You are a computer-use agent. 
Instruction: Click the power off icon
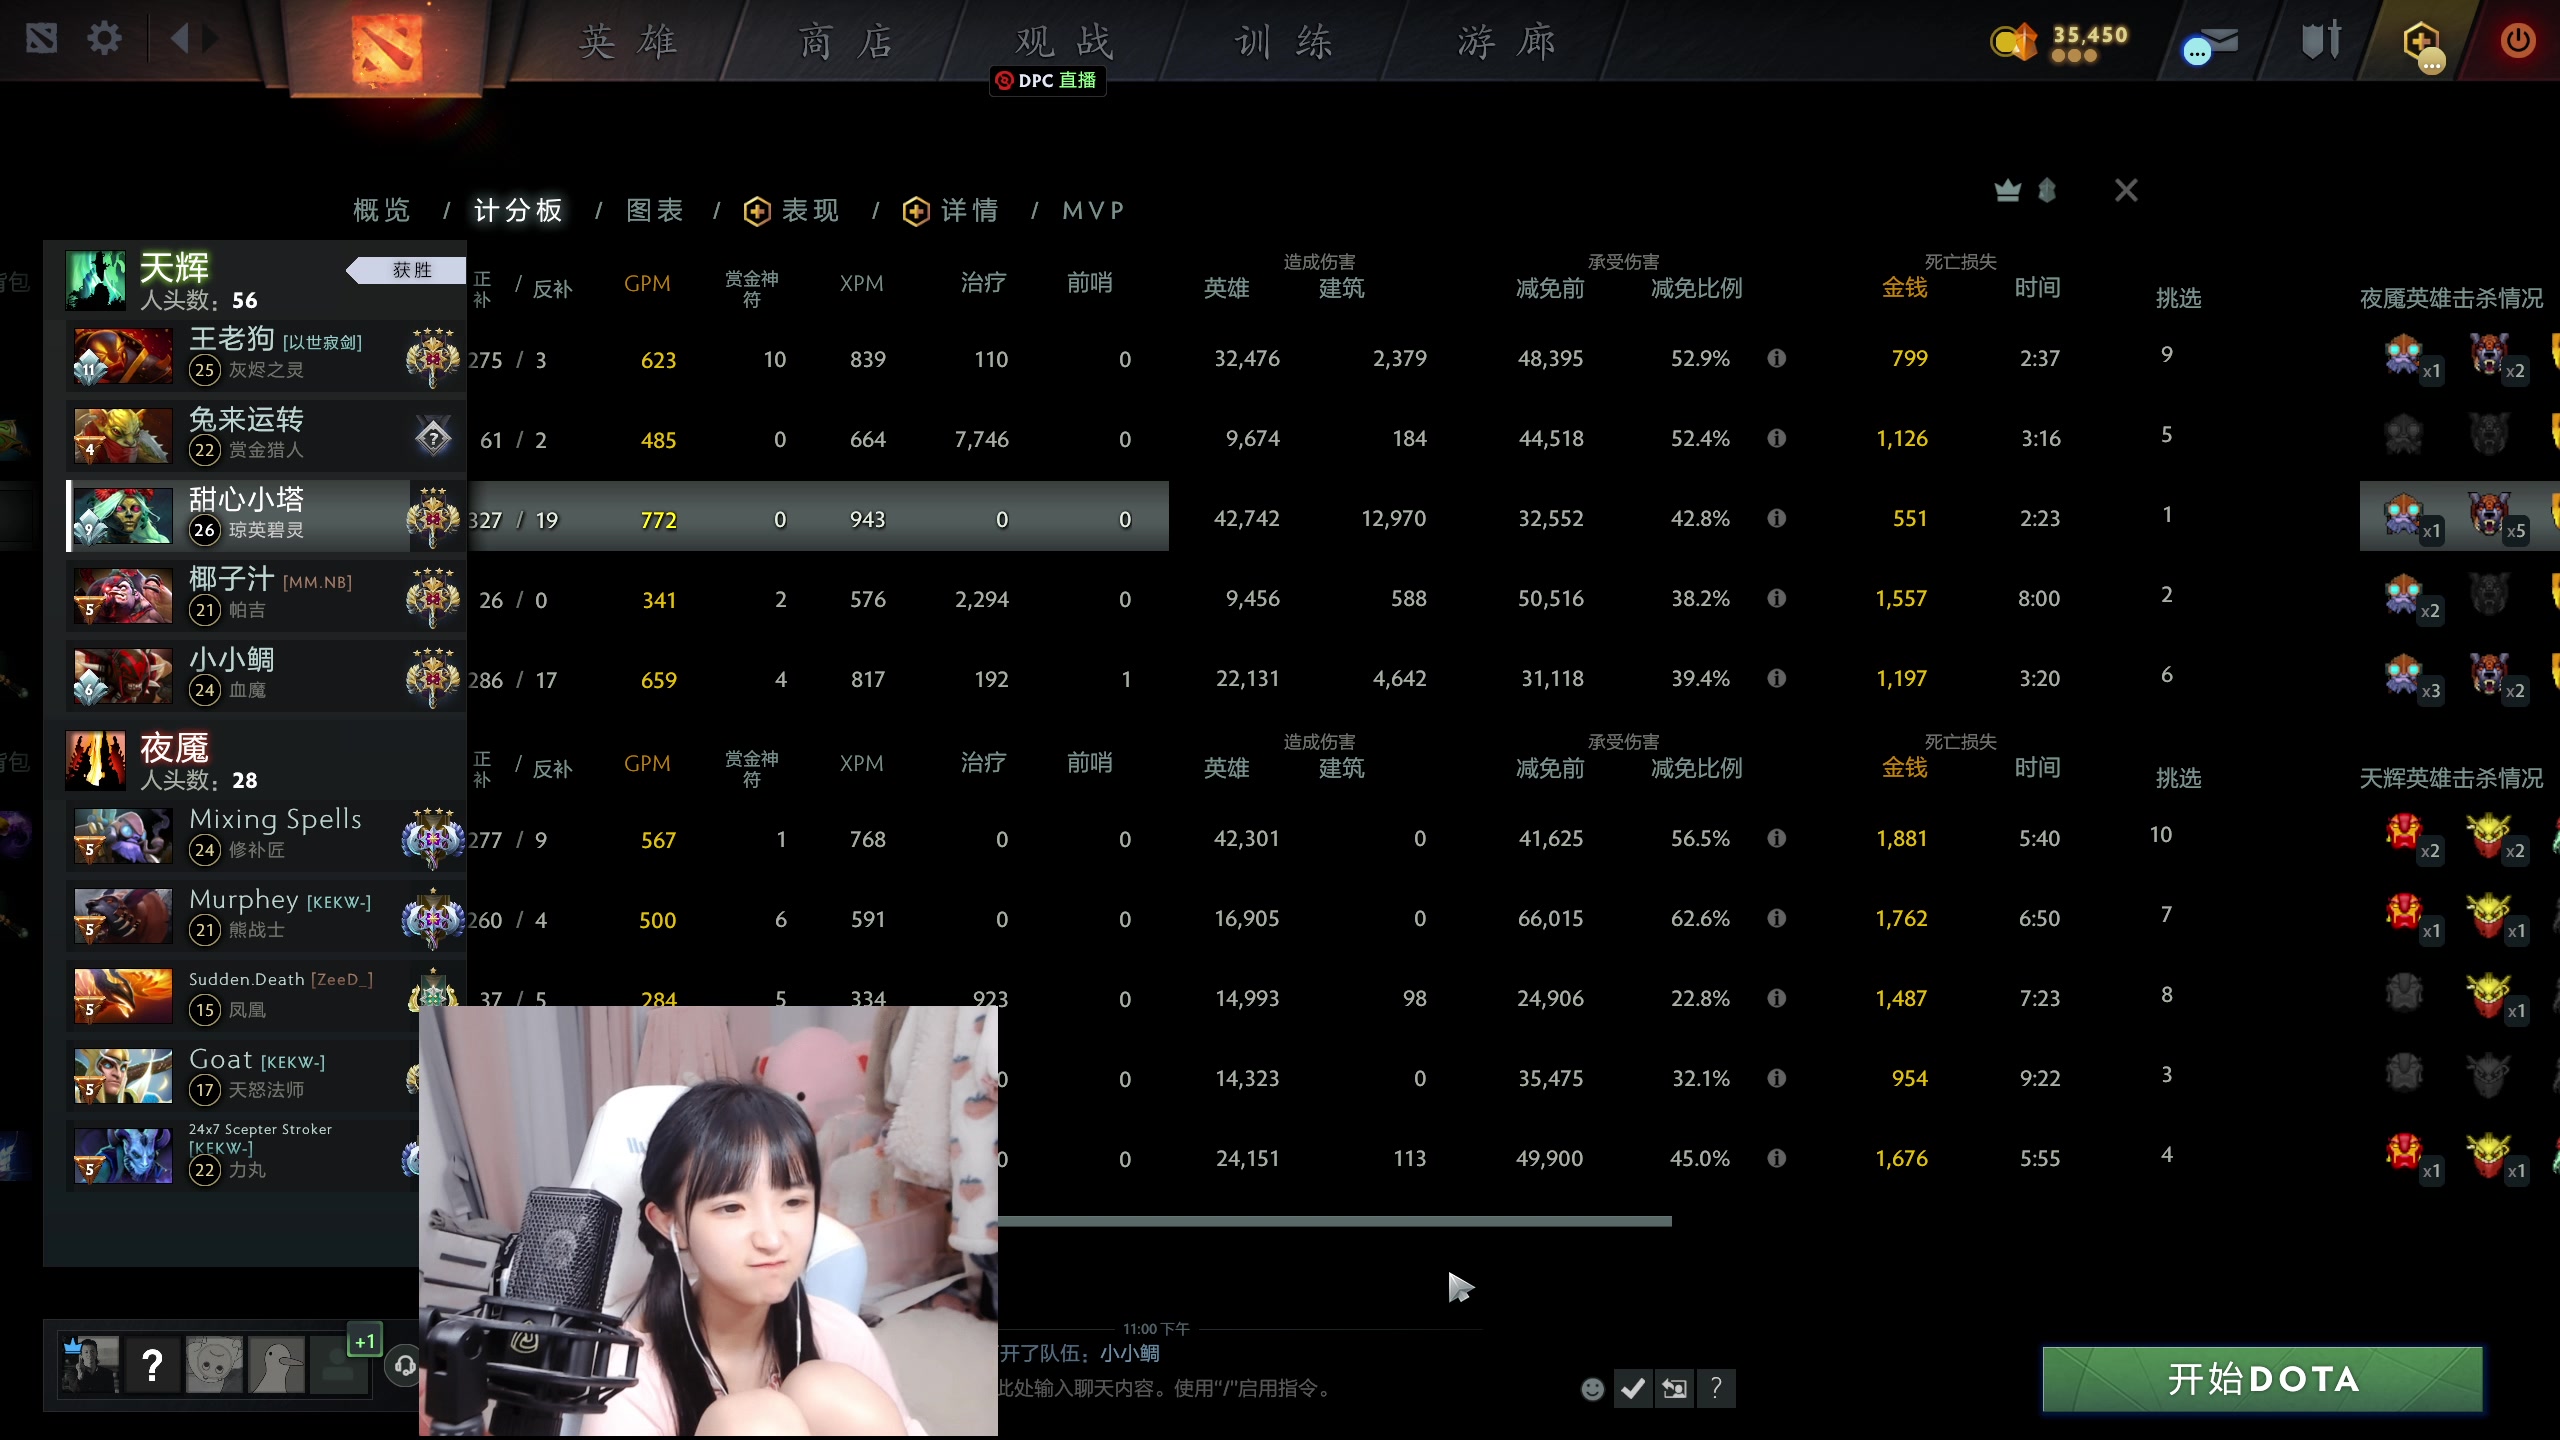2518,41
